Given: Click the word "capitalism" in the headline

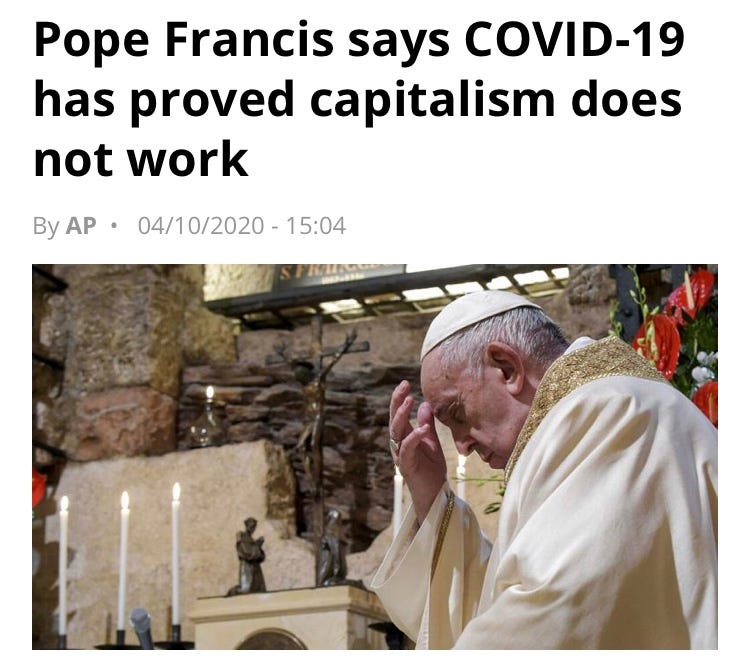Looking at the screenshot, I should 432,101.
